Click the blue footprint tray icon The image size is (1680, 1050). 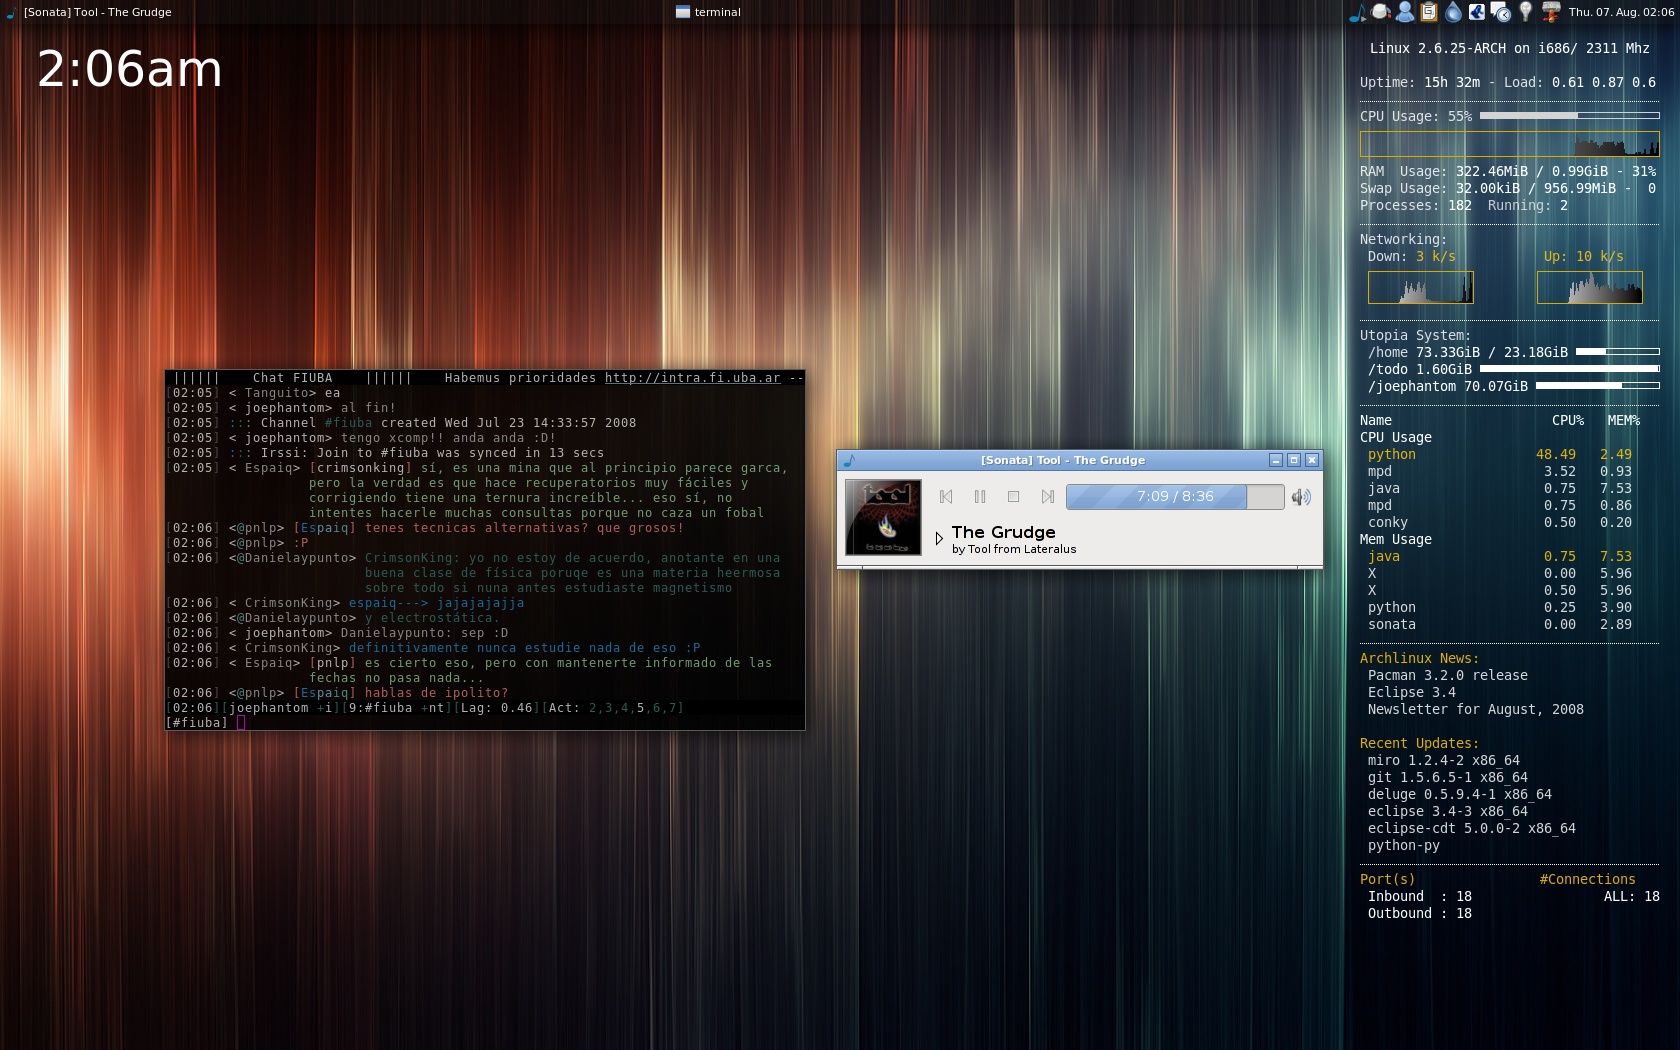[1477, 12]
